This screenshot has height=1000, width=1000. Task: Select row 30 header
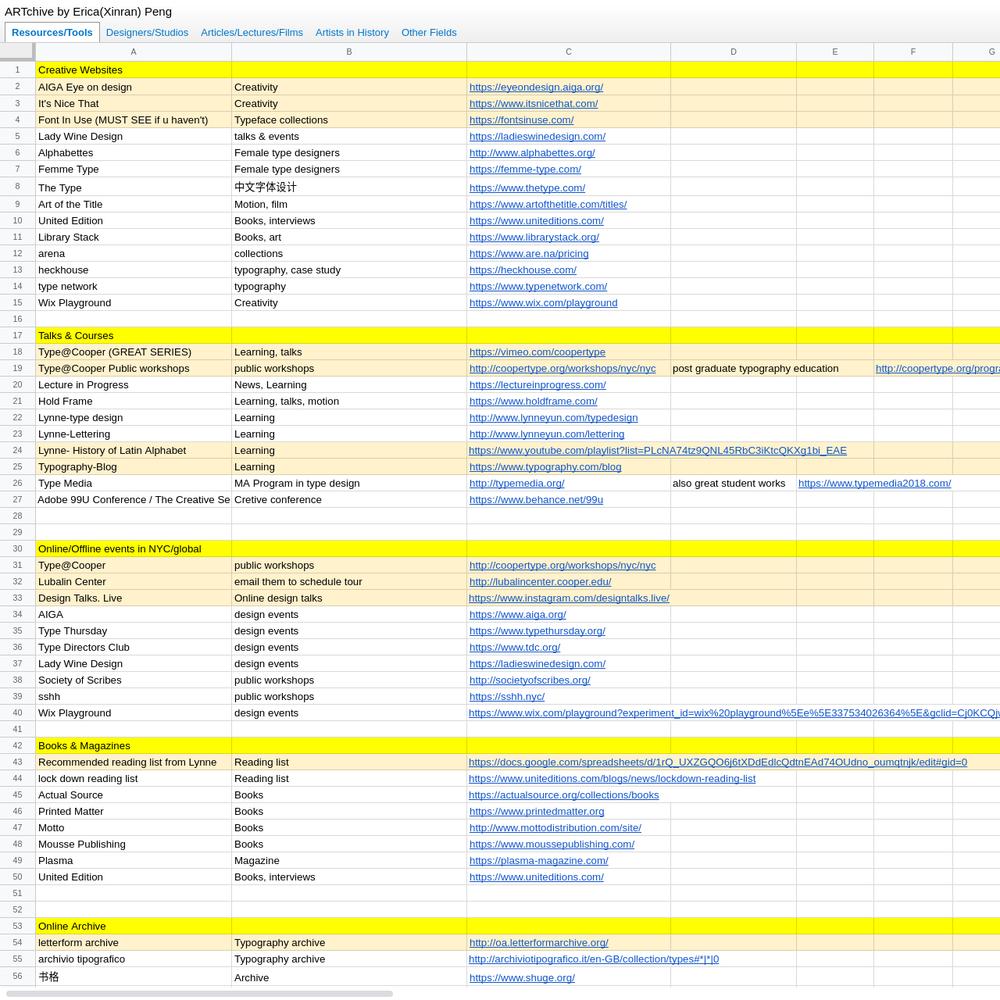tap(17, 549)
